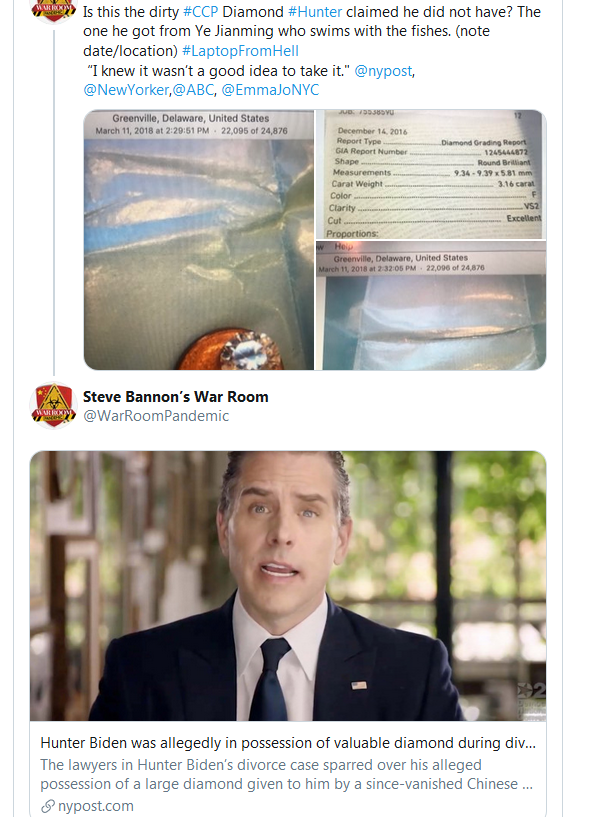The width and height of the screenshot is (595, 817).
Task: Open the Hunter Biden diamond article headline
Action: (x=288, y=742)
